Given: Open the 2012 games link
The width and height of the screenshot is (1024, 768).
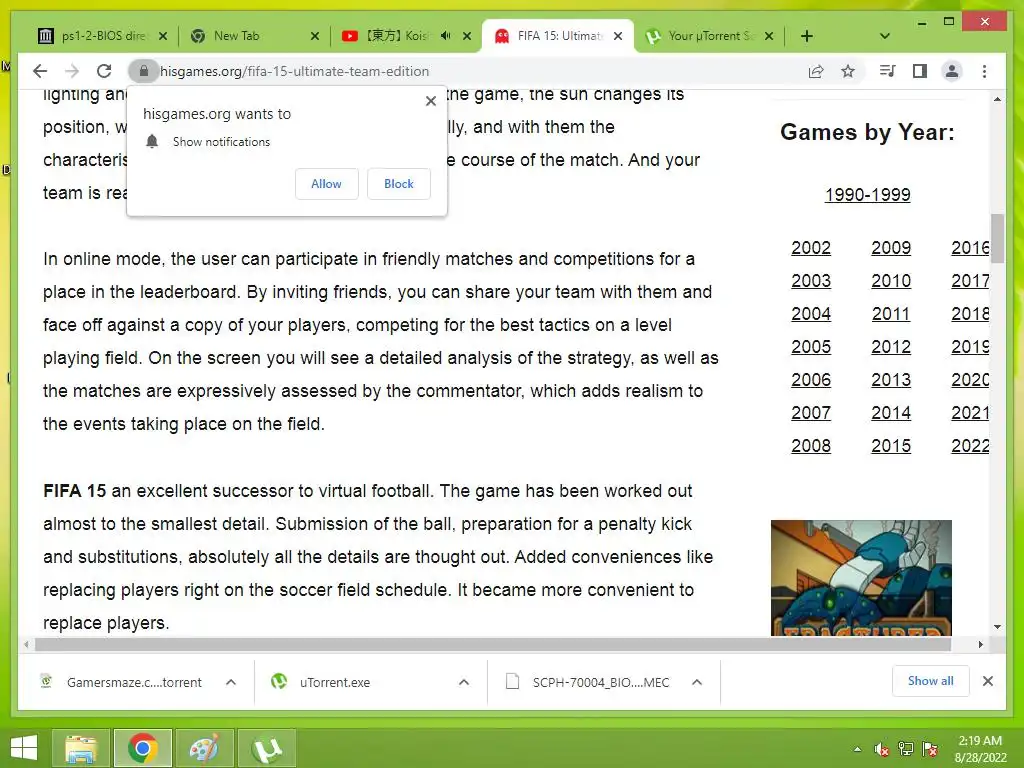Looking at the screenshot, I should pyautogui.click(x=891, y=347).
